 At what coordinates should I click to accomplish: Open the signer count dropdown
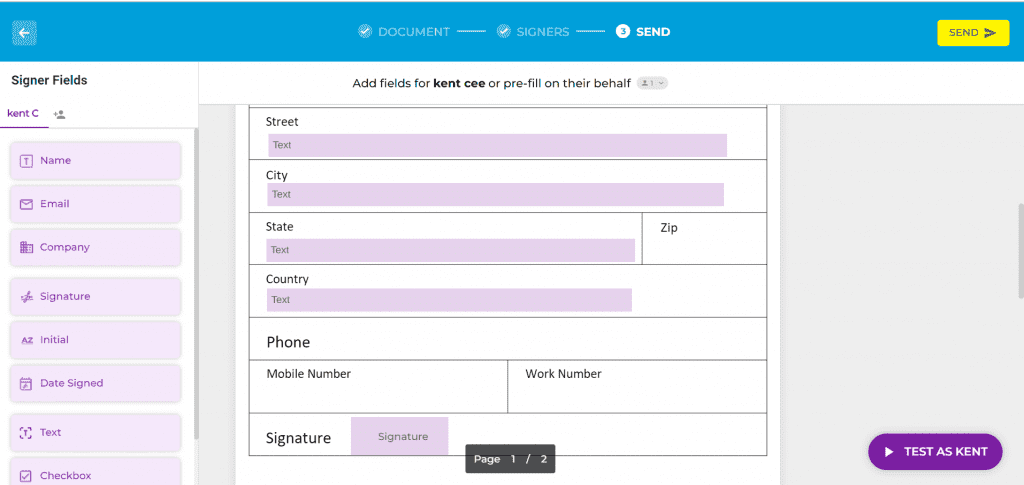(x=652, y=83)
